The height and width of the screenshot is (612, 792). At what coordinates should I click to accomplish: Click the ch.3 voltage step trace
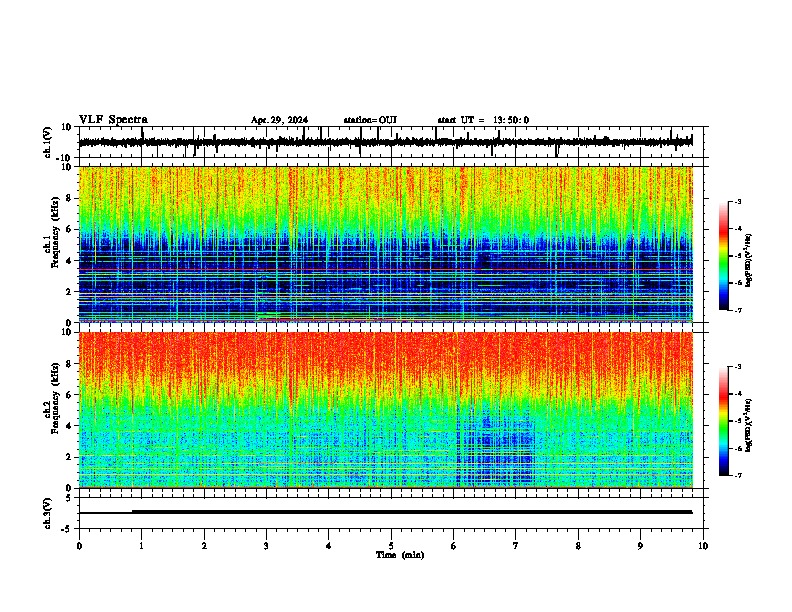pos(385,512)
